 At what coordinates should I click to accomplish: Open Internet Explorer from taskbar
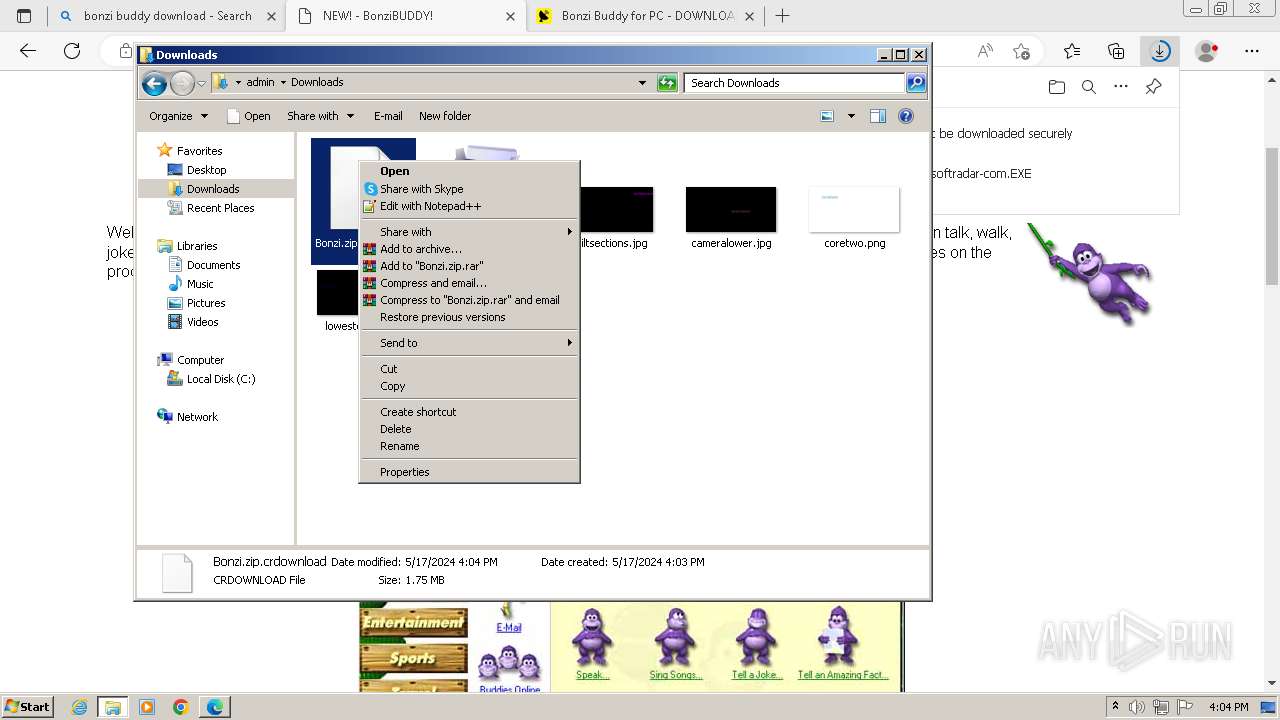[79, 707]
